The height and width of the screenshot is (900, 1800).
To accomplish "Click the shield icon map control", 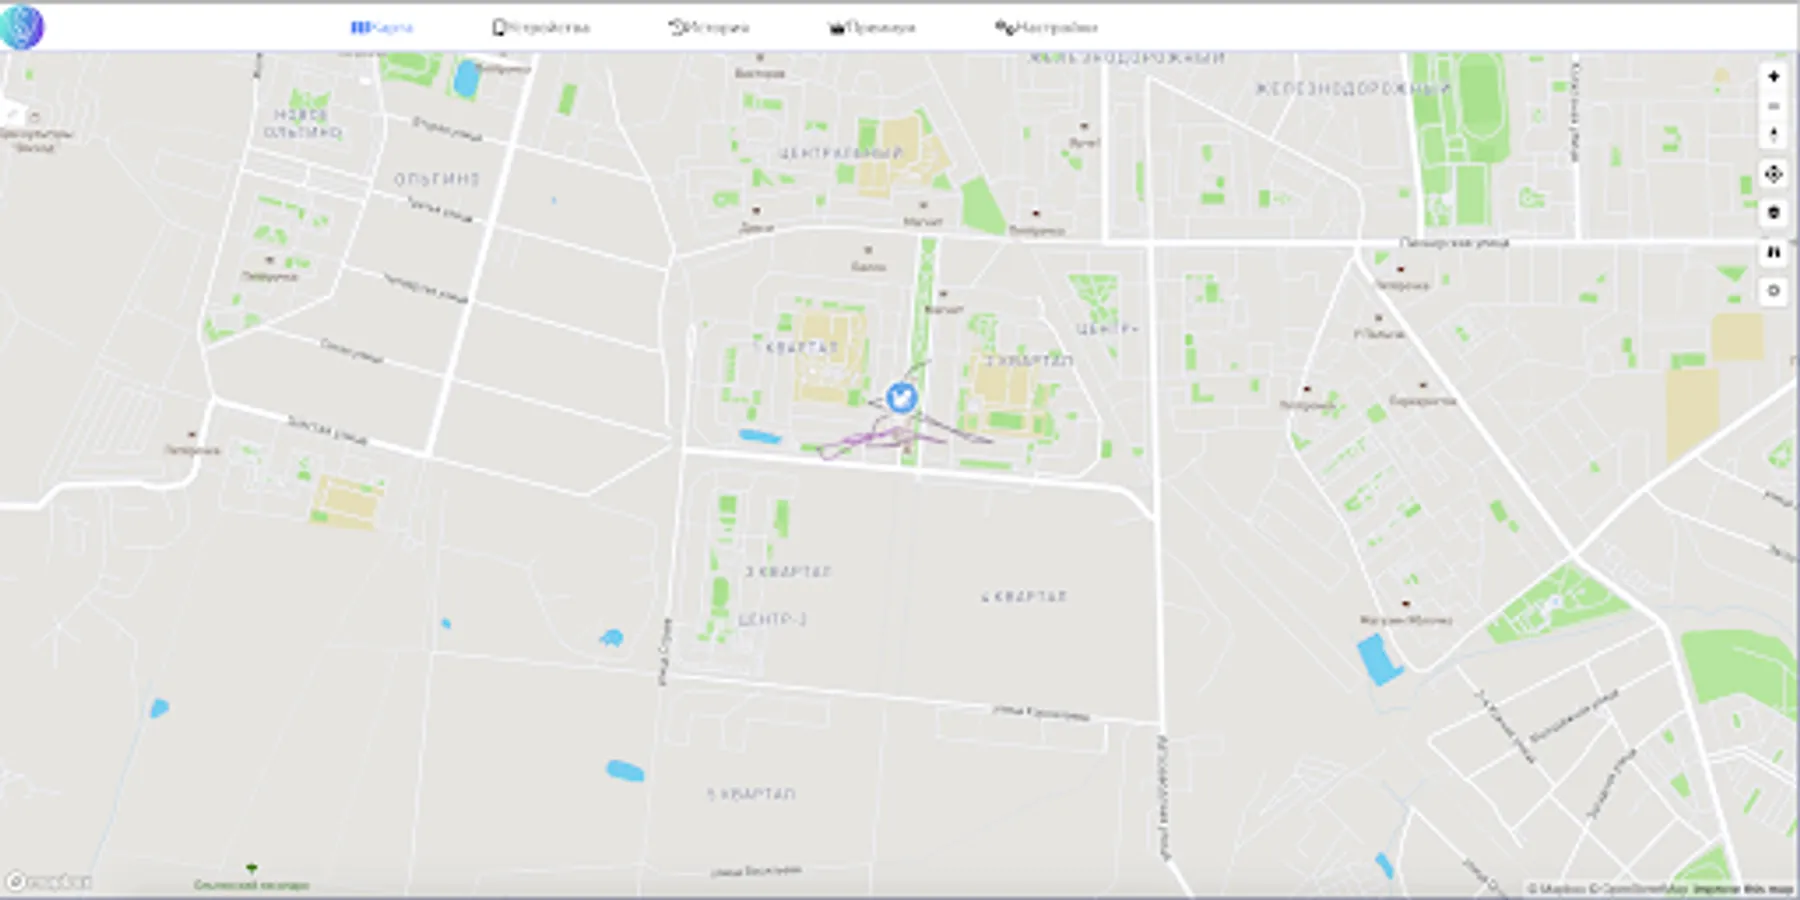I will click(x=1773, y=213).
